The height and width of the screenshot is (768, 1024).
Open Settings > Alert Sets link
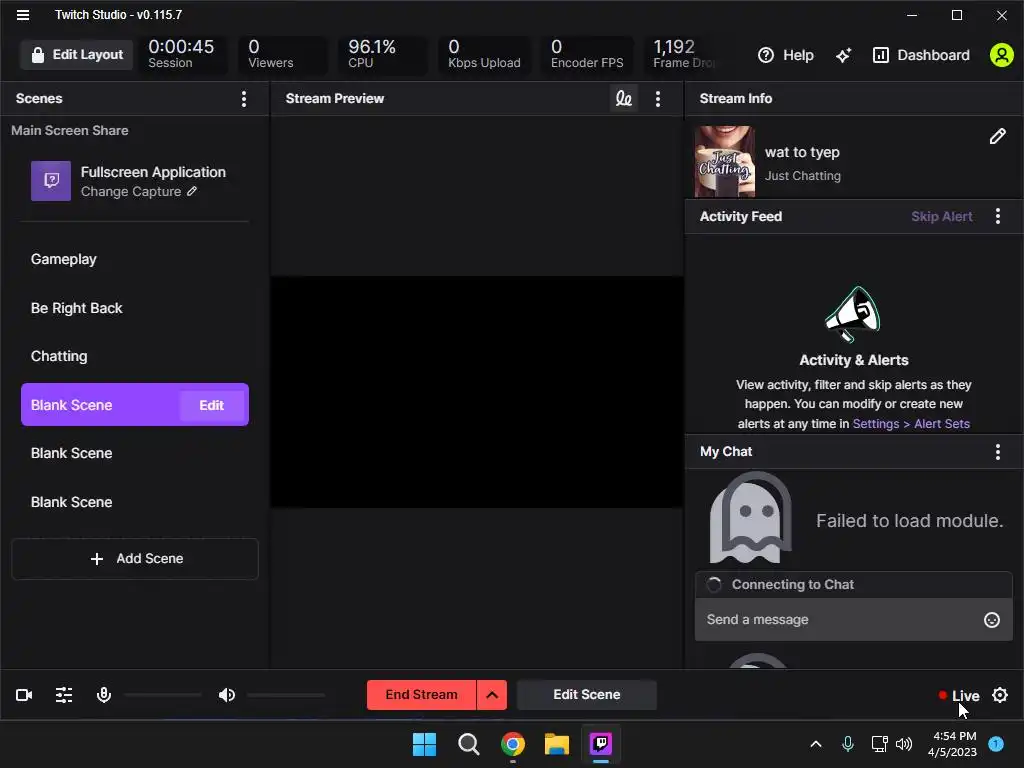(x=911, y=424)
